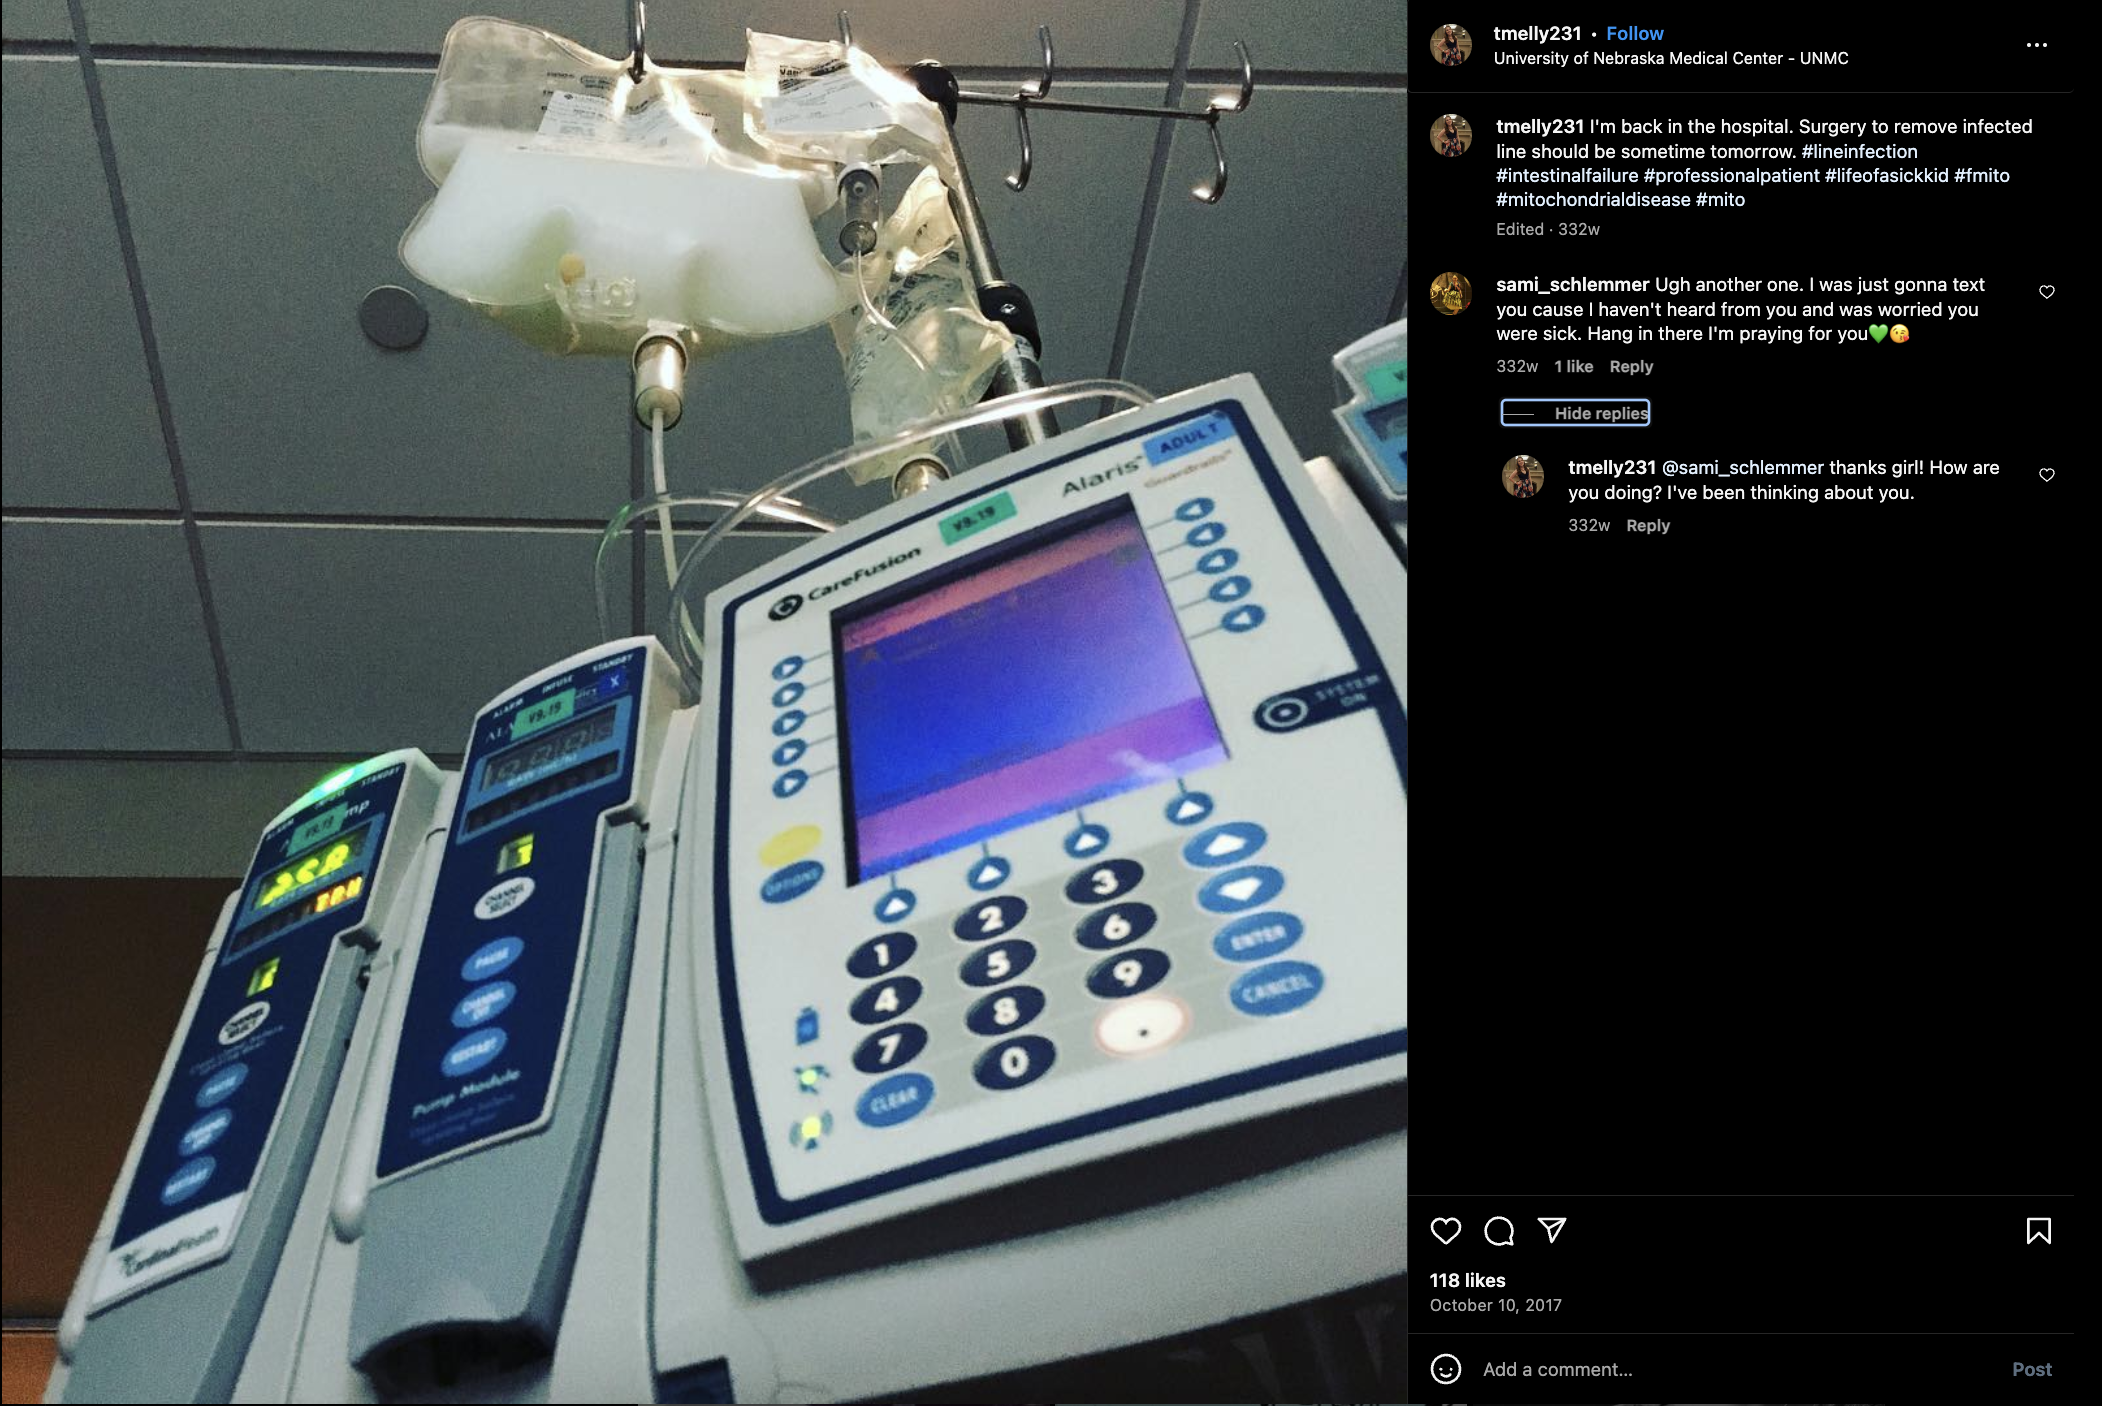Collapse thread with Hide replies
This screenshot has height=1406, width=2102.
click(1575, 413)
